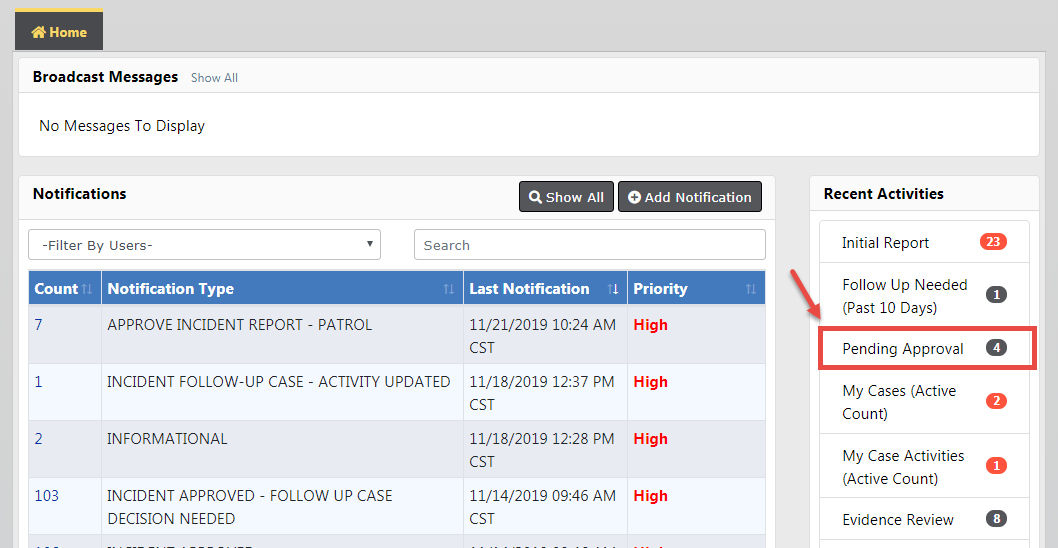
Task: Click the My Cases count badge 2
Action: (x=996, y=401)
